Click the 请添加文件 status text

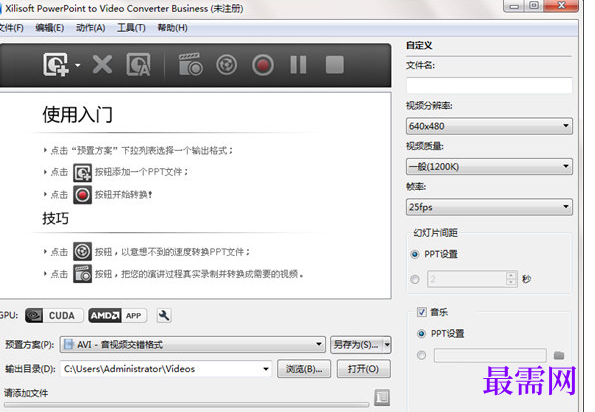26,393
